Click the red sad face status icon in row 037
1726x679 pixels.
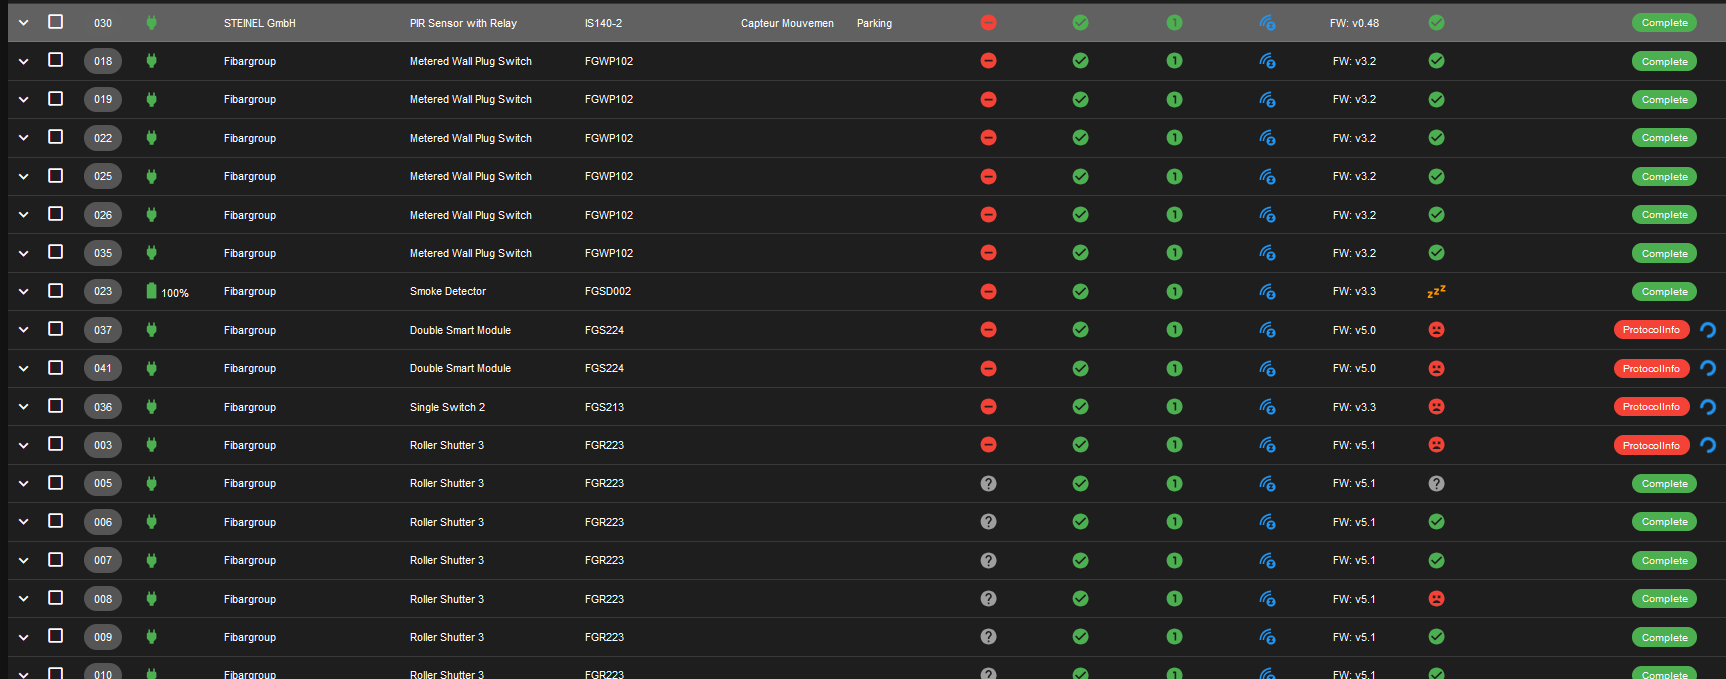(x=1436, y=329)
